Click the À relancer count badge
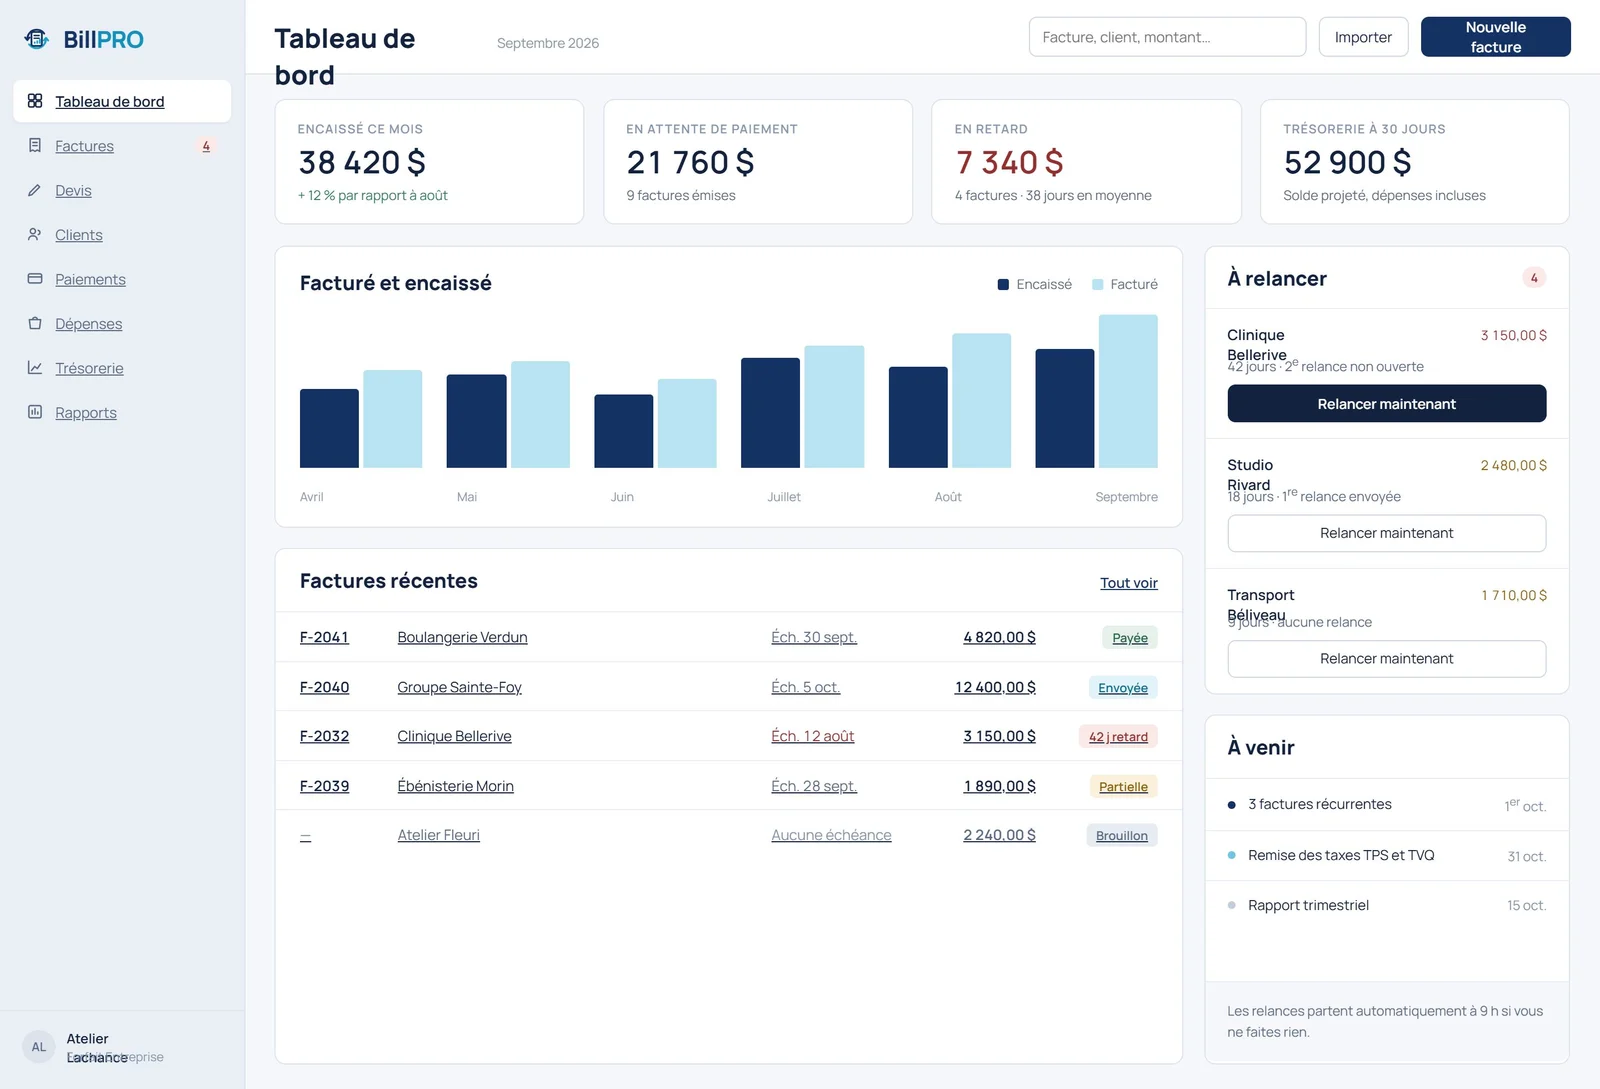The height and width of the screenshot is (1089, 1600). (1534, 278)
